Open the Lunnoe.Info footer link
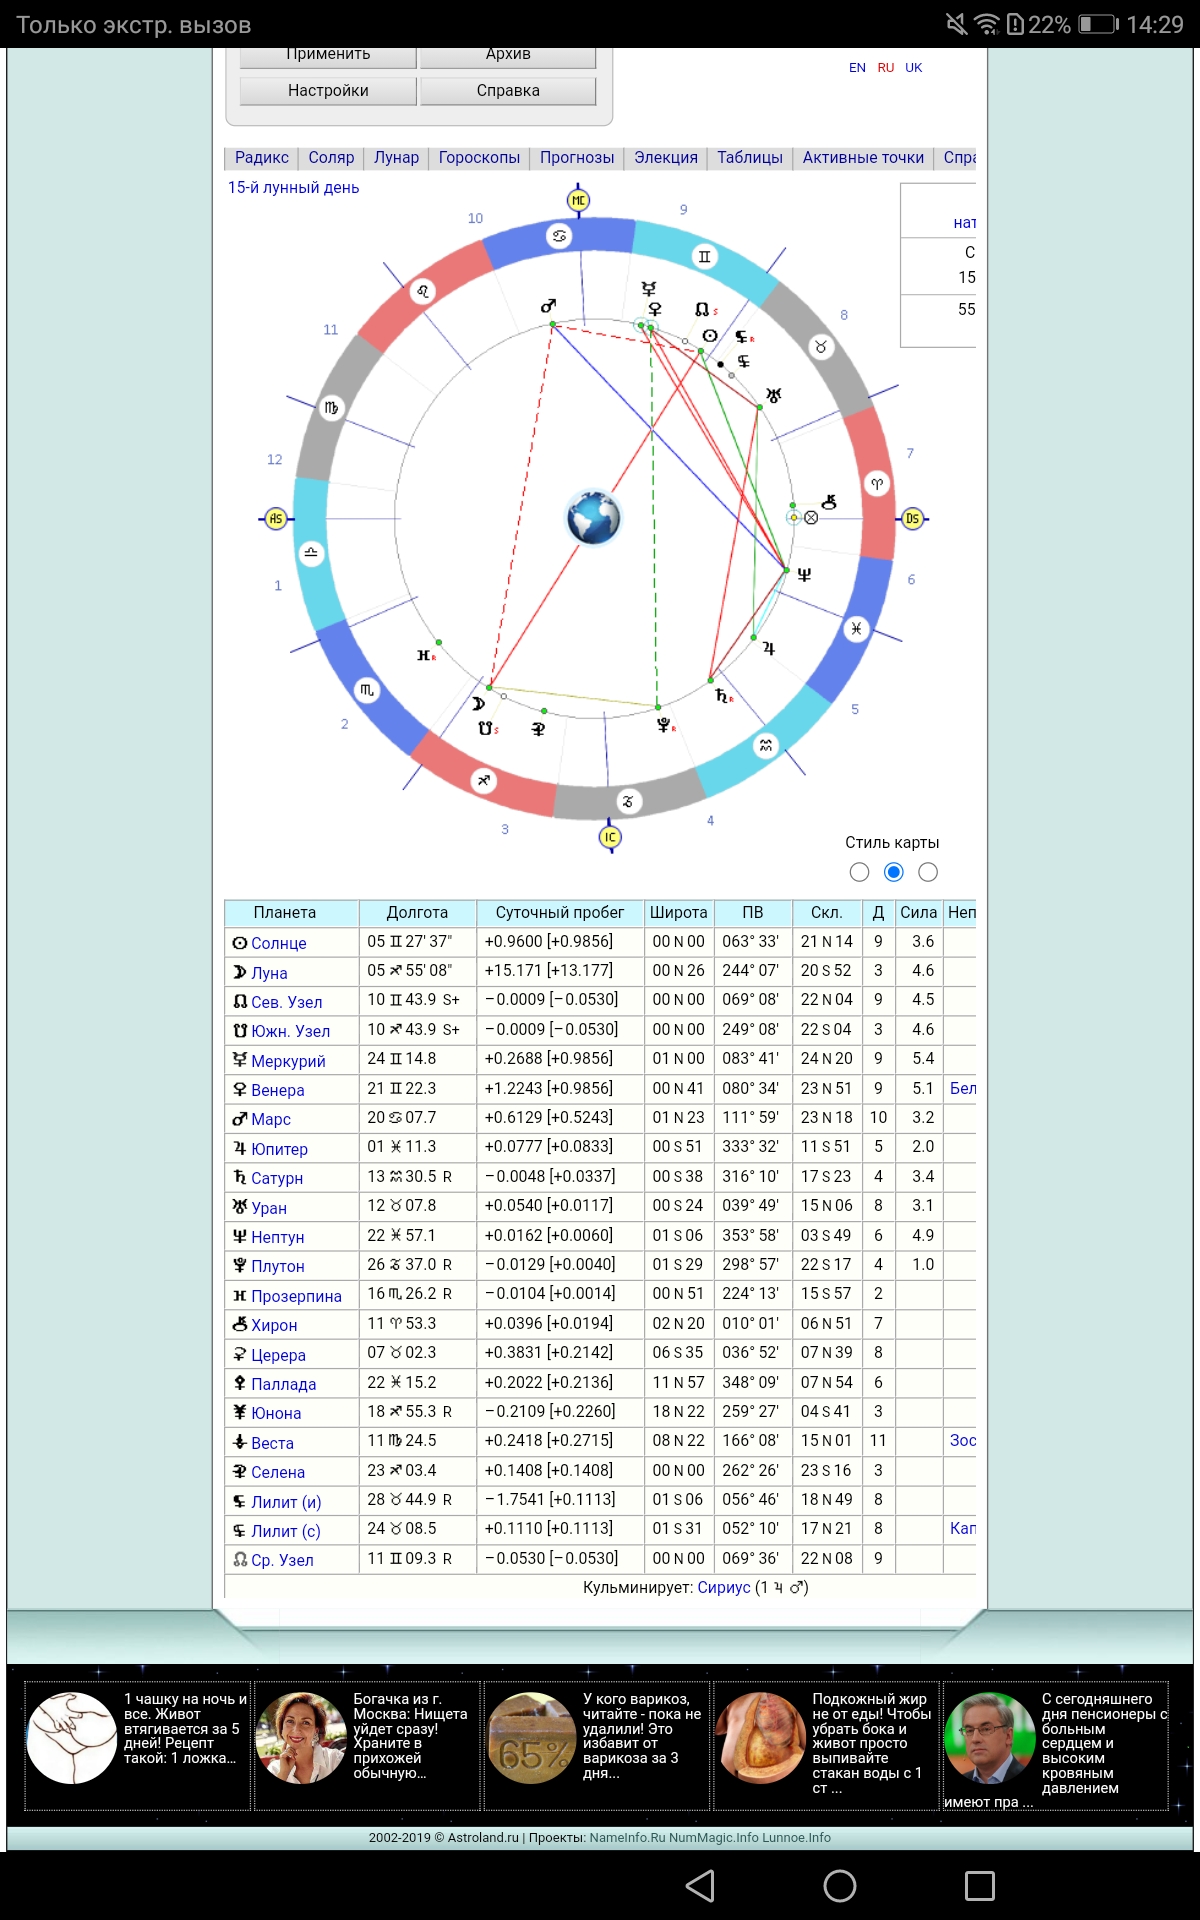This screenshot has height=1920, width=1200. pyautogui.click(x=796, y=1837)
